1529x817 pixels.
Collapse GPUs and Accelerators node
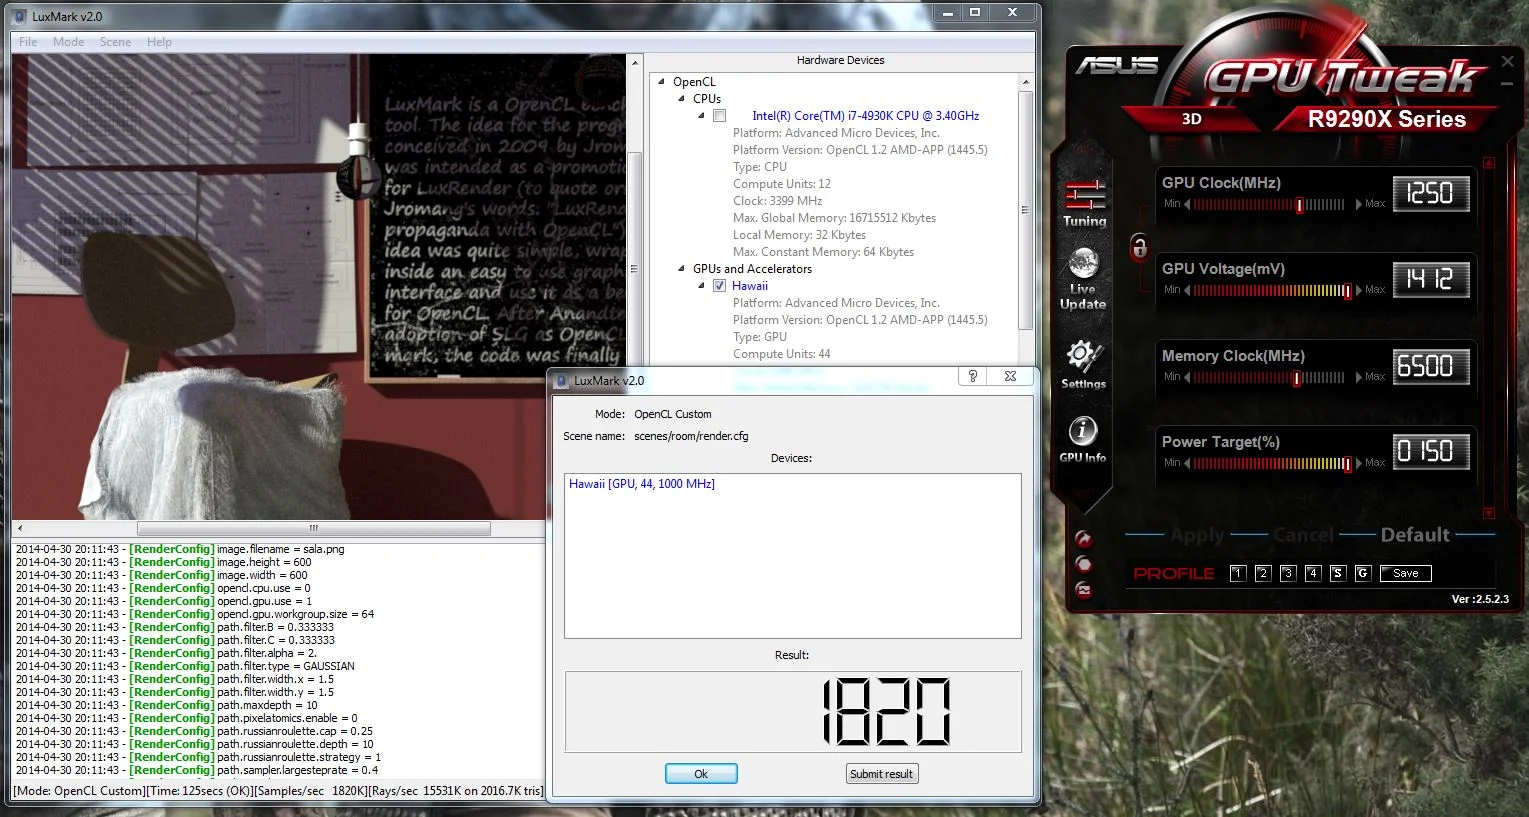(682, 269)
